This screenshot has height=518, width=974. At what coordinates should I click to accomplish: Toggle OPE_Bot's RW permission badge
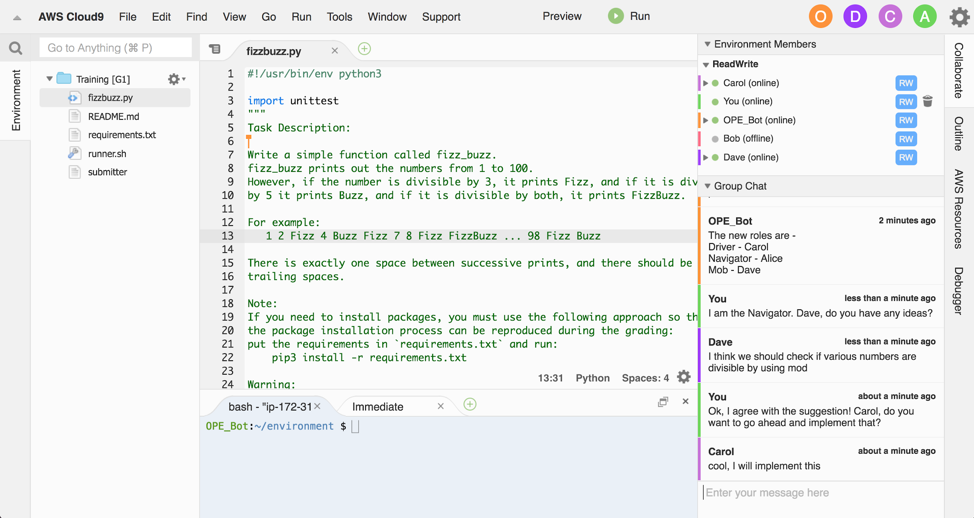(906, 120)
